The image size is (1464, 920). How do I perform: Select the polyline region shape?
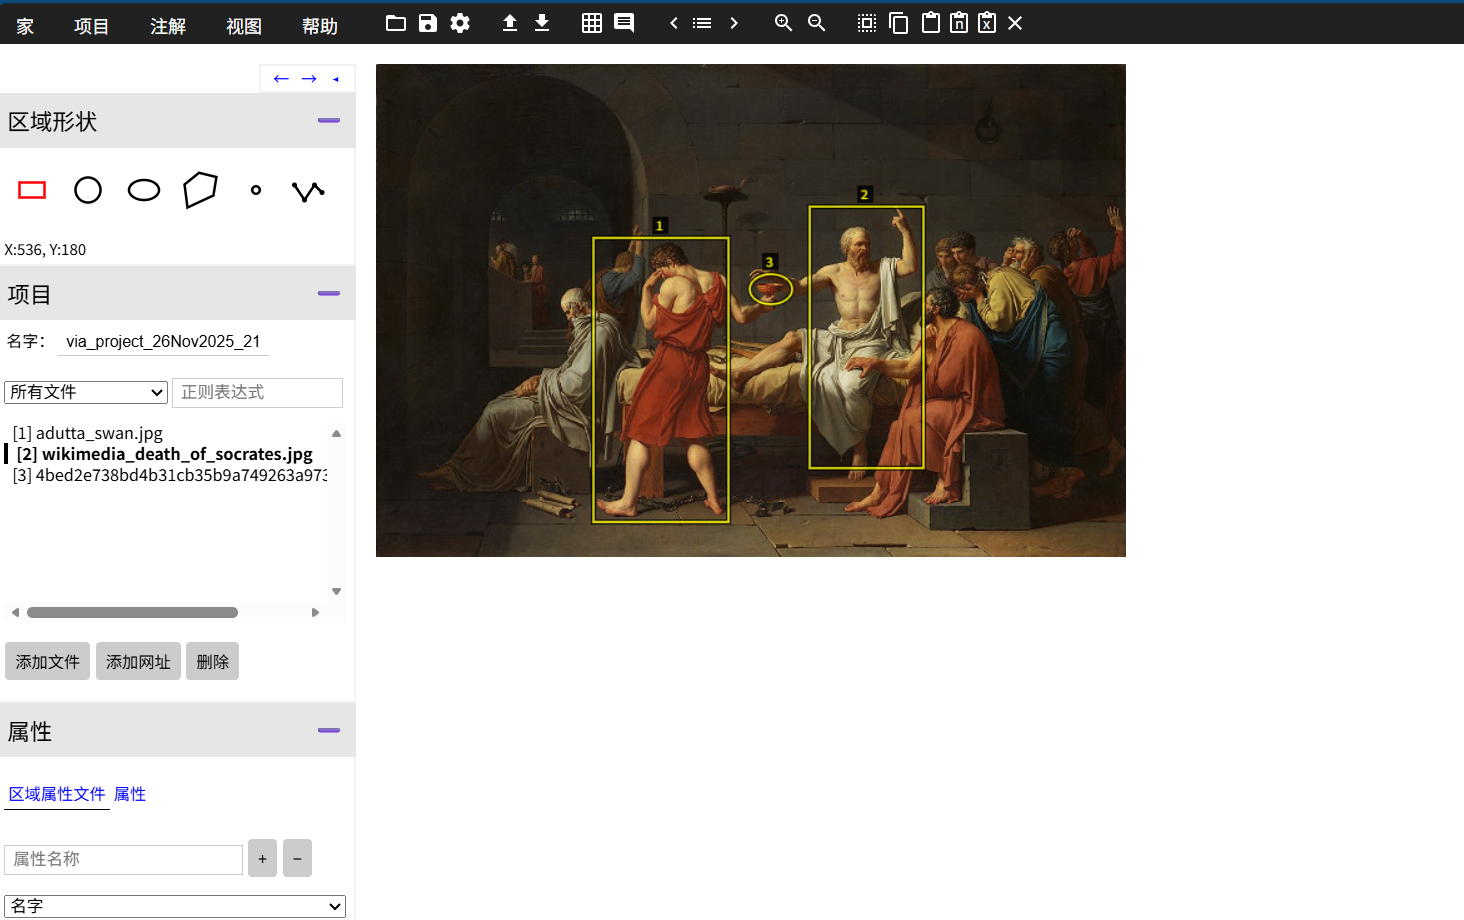(308, 190)
